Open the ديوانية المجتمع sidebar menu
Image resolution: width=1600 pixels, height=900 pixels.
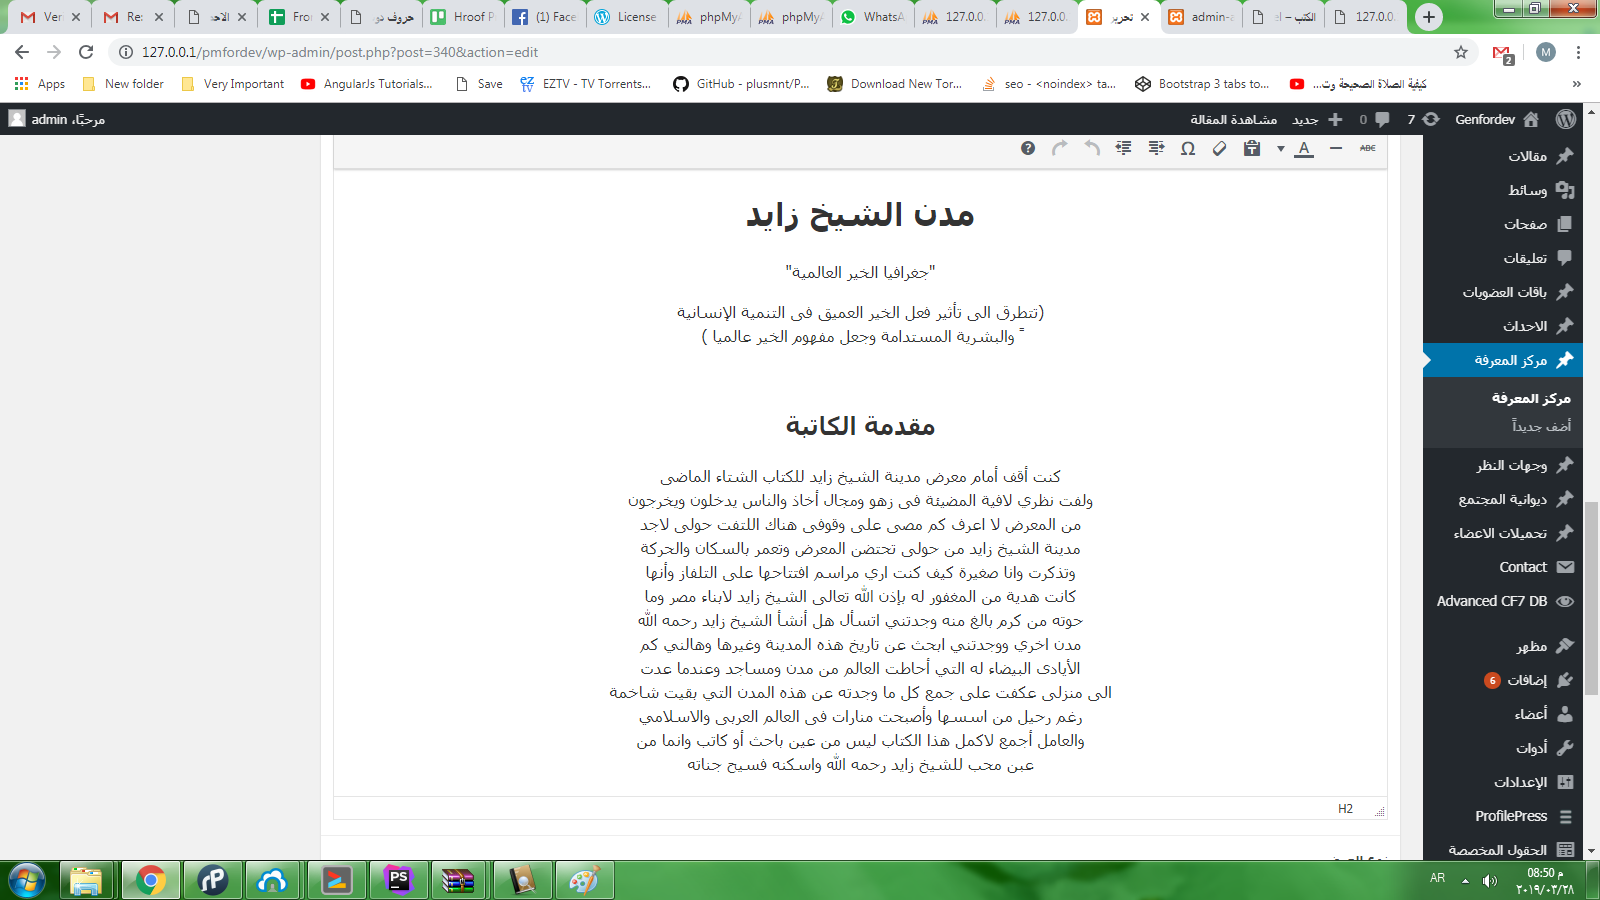[1503, 499]
